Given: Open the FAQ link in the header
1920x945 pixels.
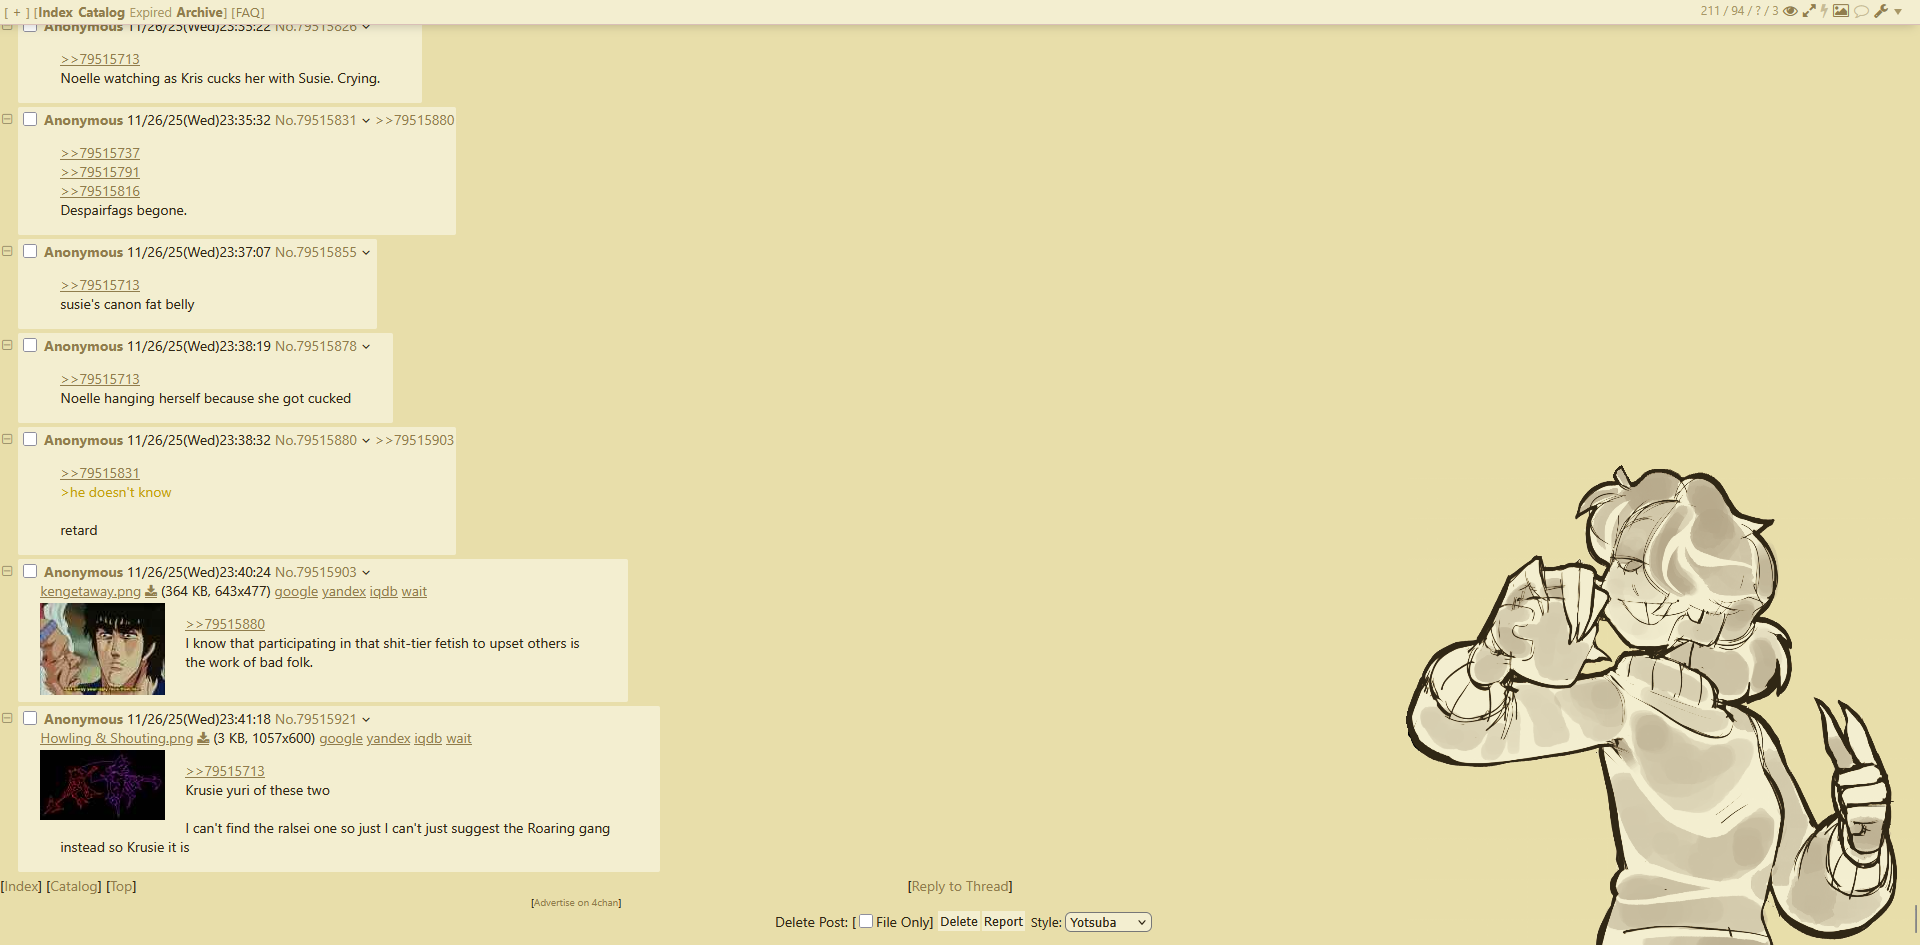Looking at the screenshot, I should click(x=248, y=13).
